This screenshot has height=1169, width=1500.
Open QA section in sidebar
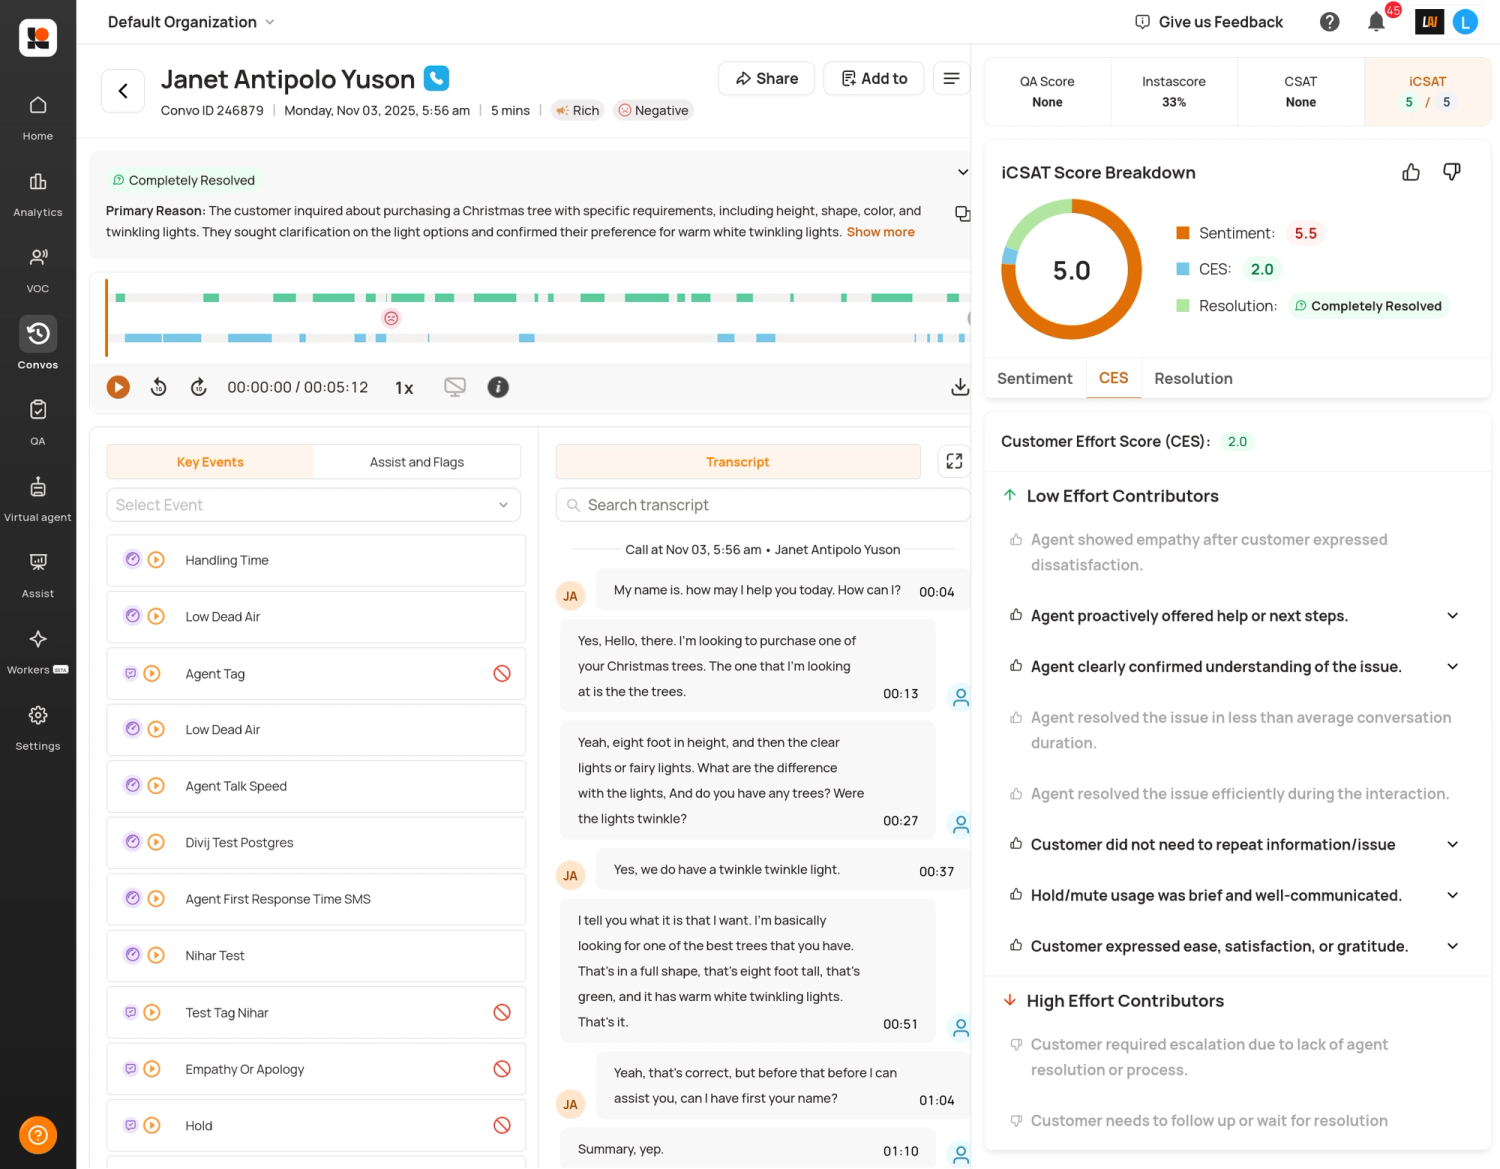tap(38, 422)
